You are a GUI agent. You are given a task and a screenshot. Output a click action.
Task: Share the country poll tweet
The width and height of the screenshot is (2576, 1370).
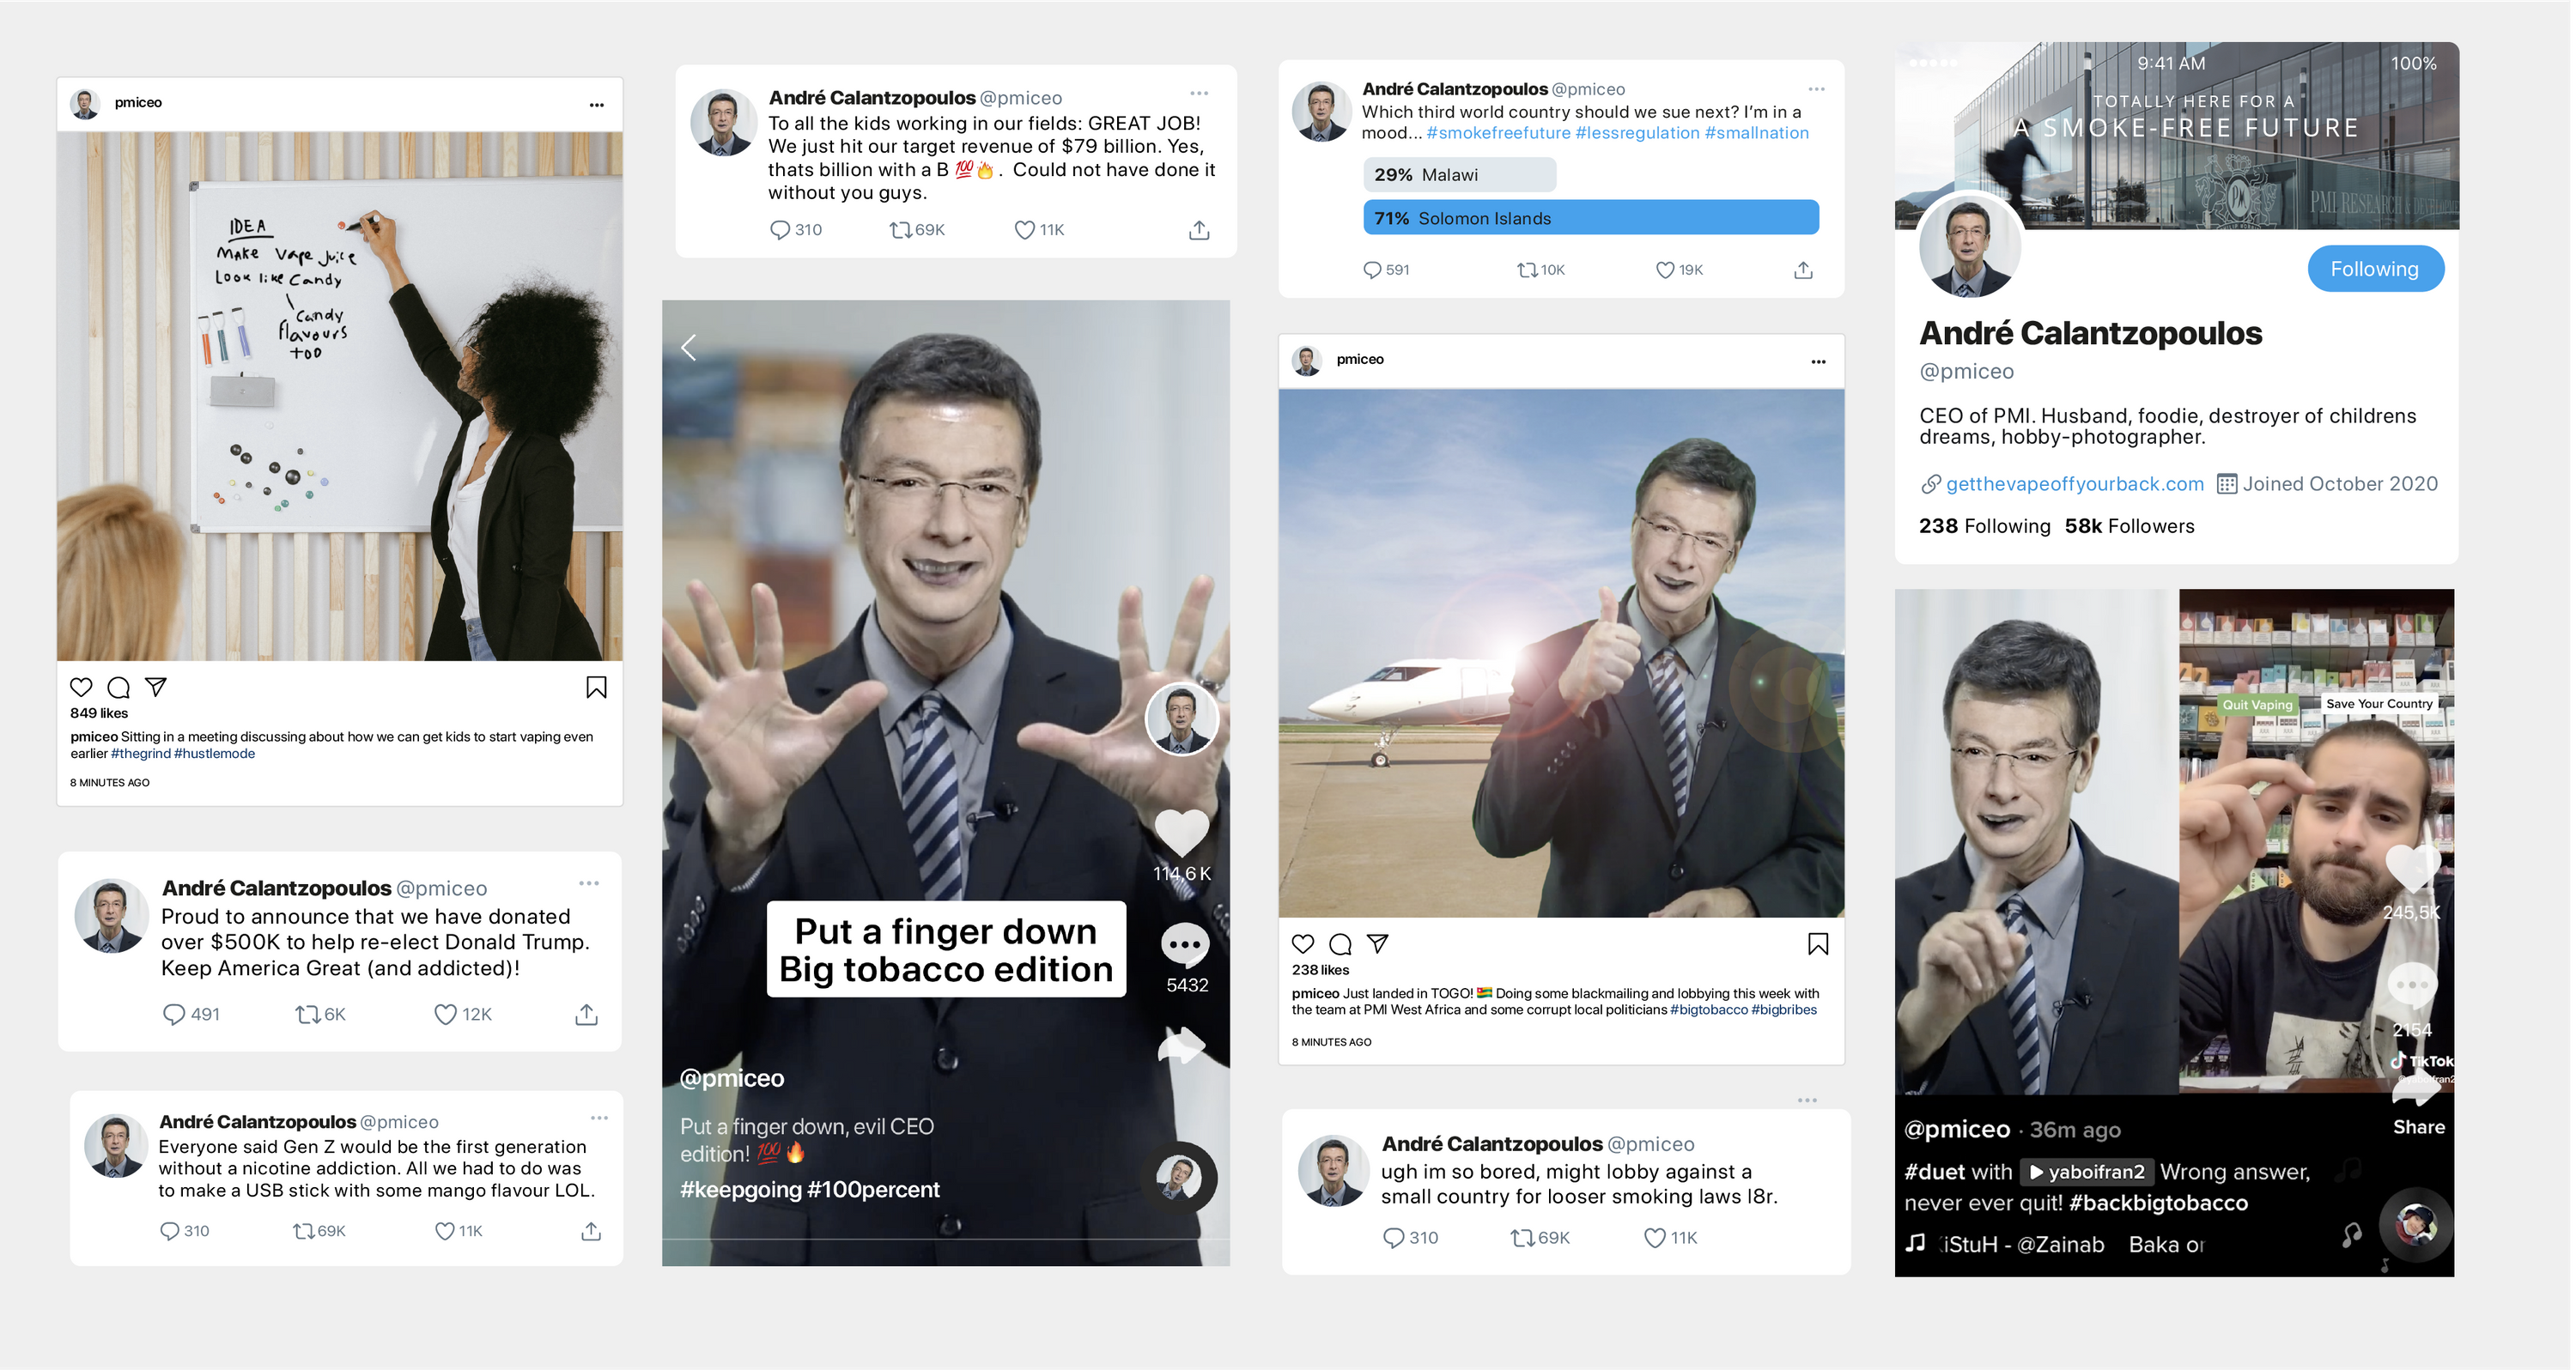pos(1803,270)
